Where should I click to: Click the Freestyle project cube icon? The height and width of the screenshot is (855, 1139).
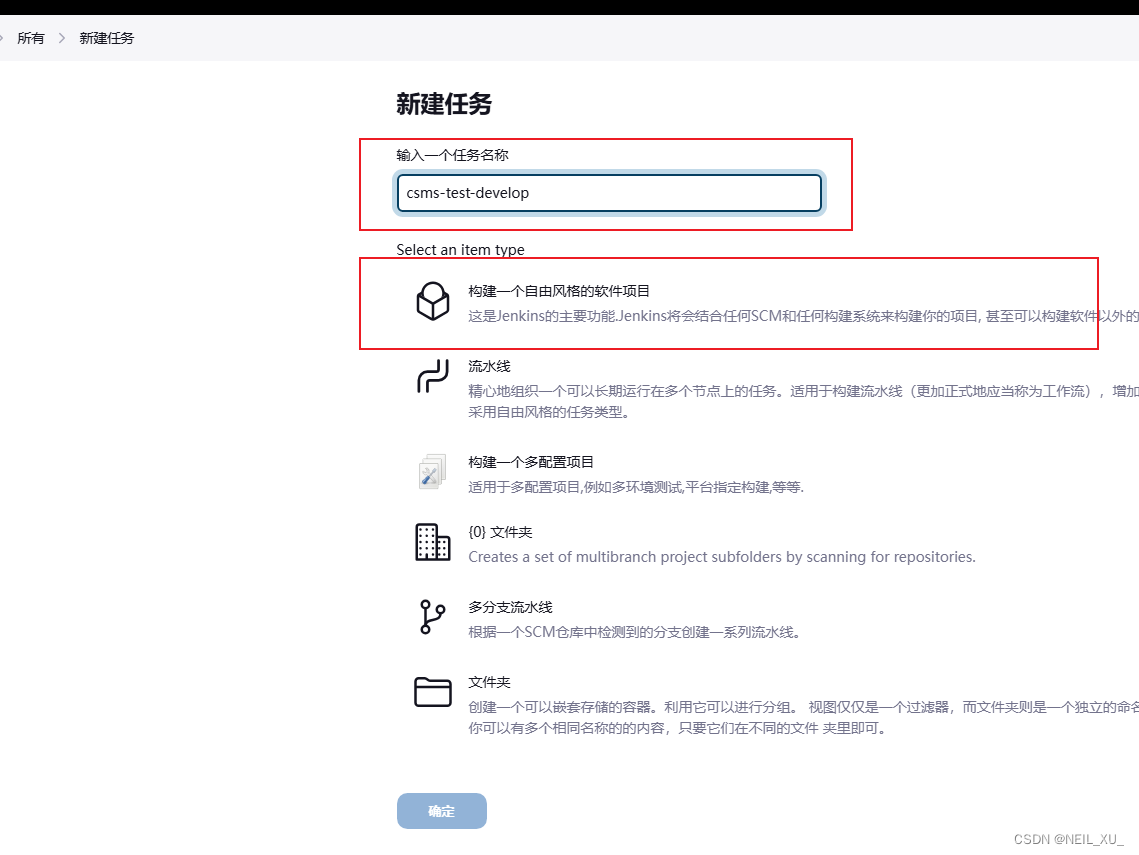tap(432, 301)
